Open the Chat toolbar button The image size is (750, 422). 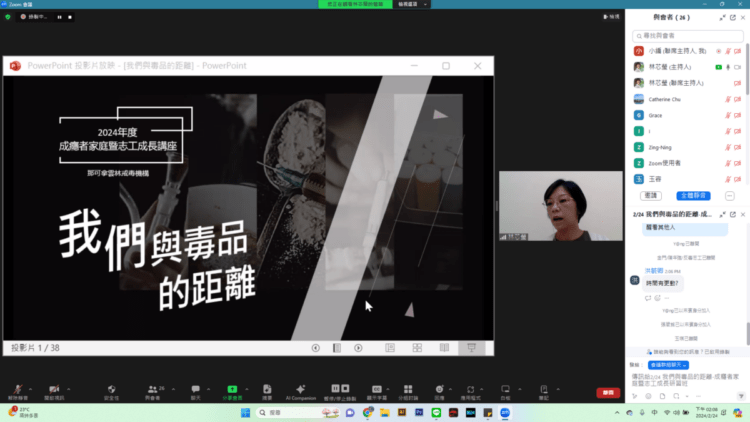[196, 391]
